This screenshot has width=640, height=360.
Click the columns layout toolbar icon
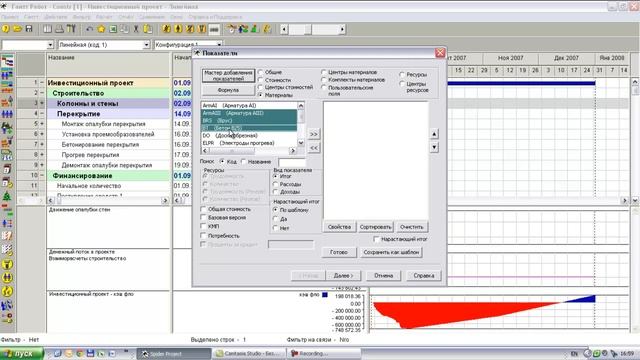click(48, 29)
